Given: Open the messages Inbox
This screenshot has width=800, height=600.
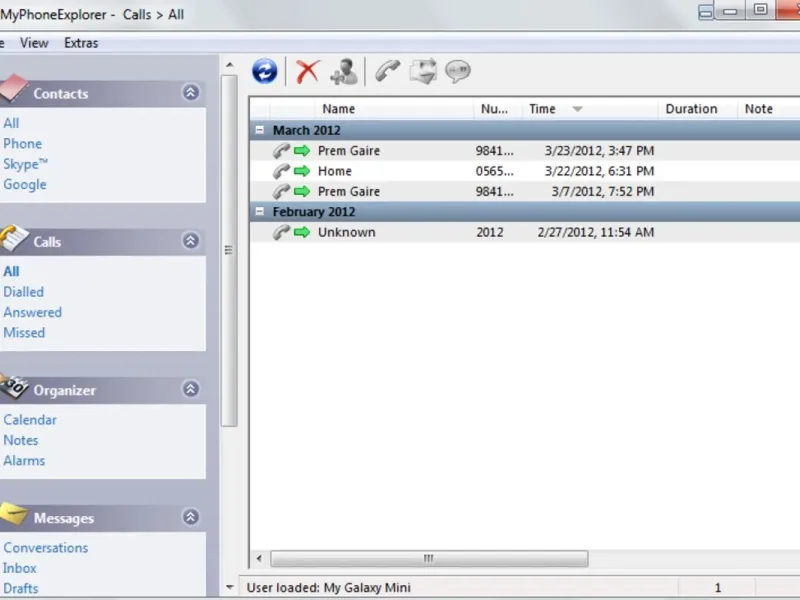Looking at the screenshot, I should 19,568.
